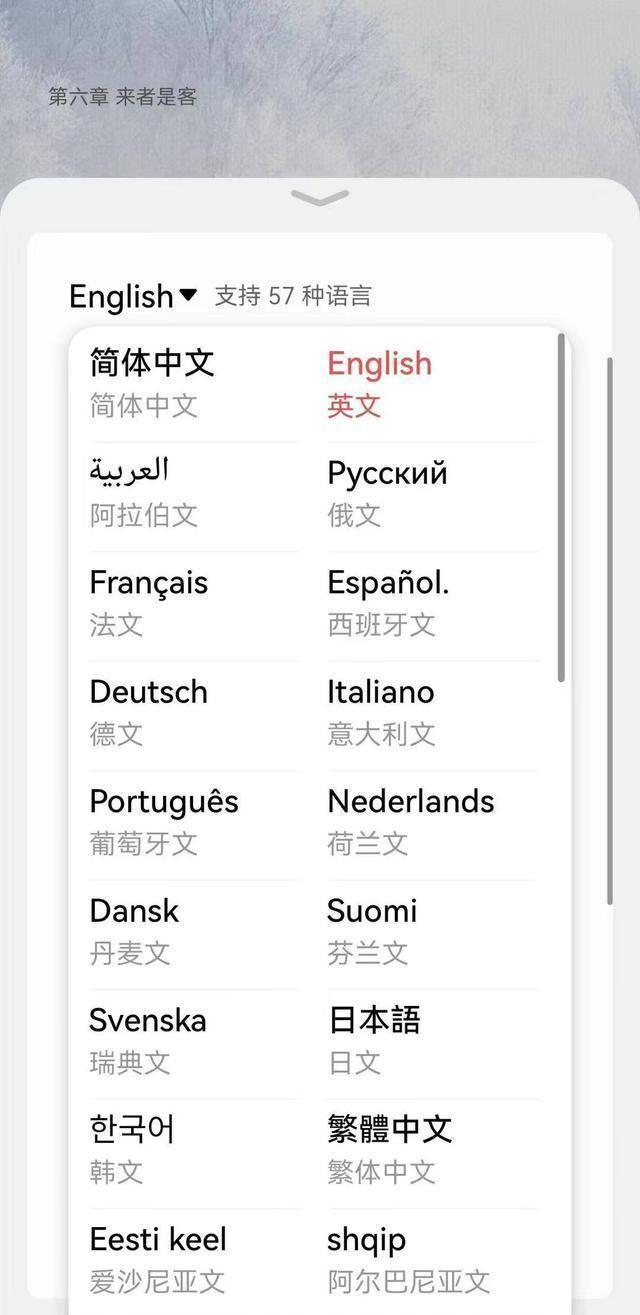Choose Español as the language
640x1315 pixels.
[388, 602]
